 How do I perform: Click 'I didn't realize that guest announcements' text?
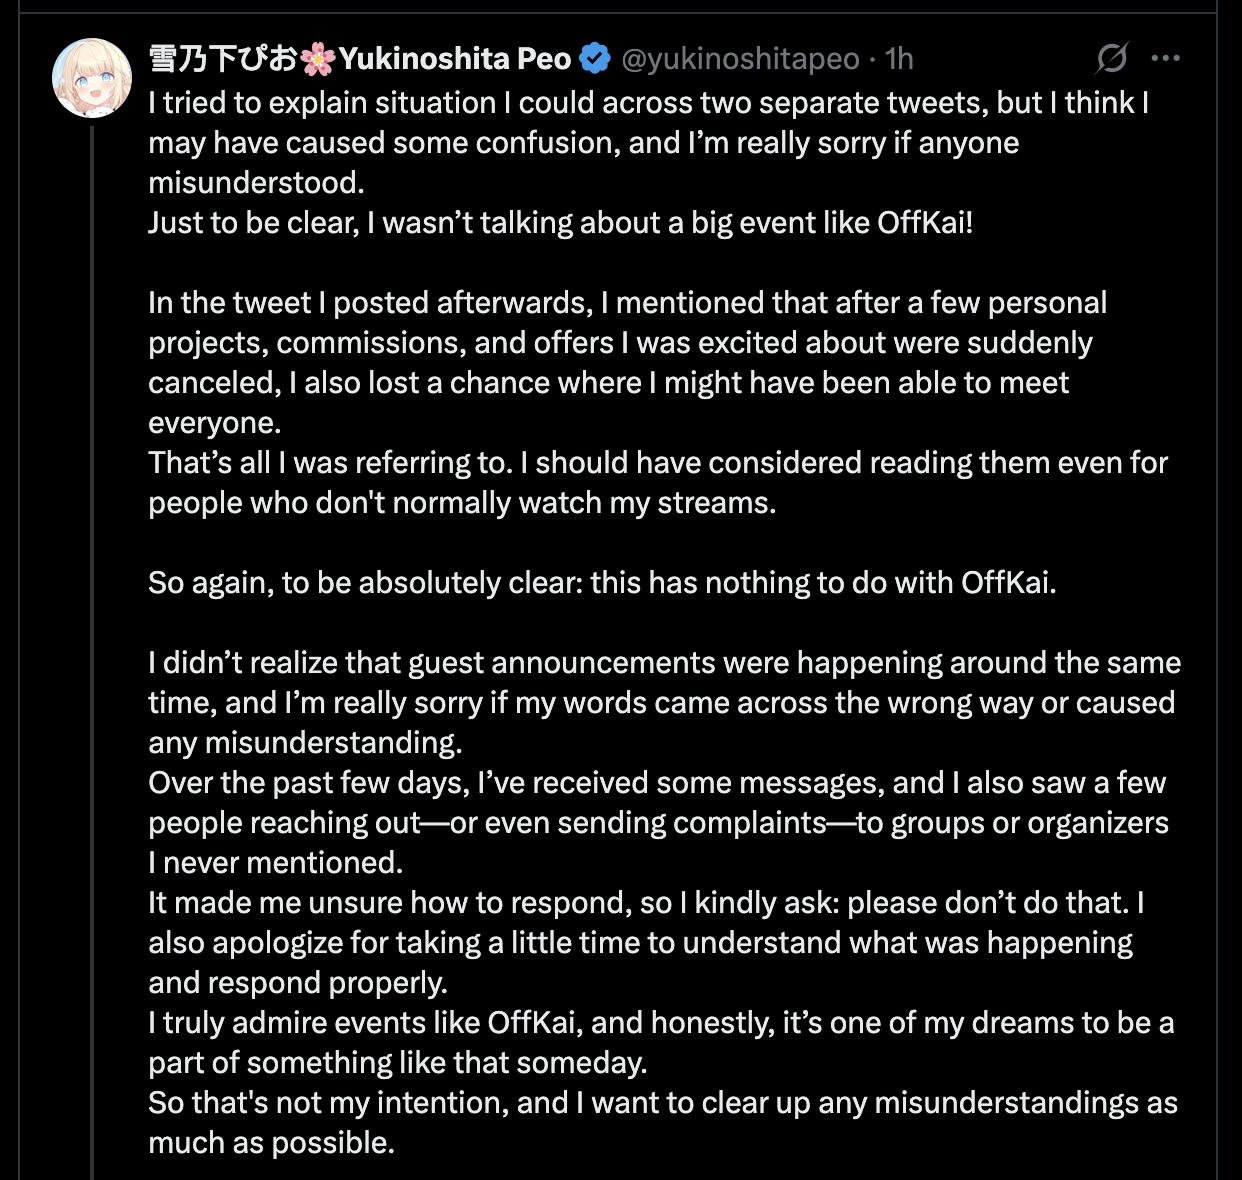pos(665,702)
